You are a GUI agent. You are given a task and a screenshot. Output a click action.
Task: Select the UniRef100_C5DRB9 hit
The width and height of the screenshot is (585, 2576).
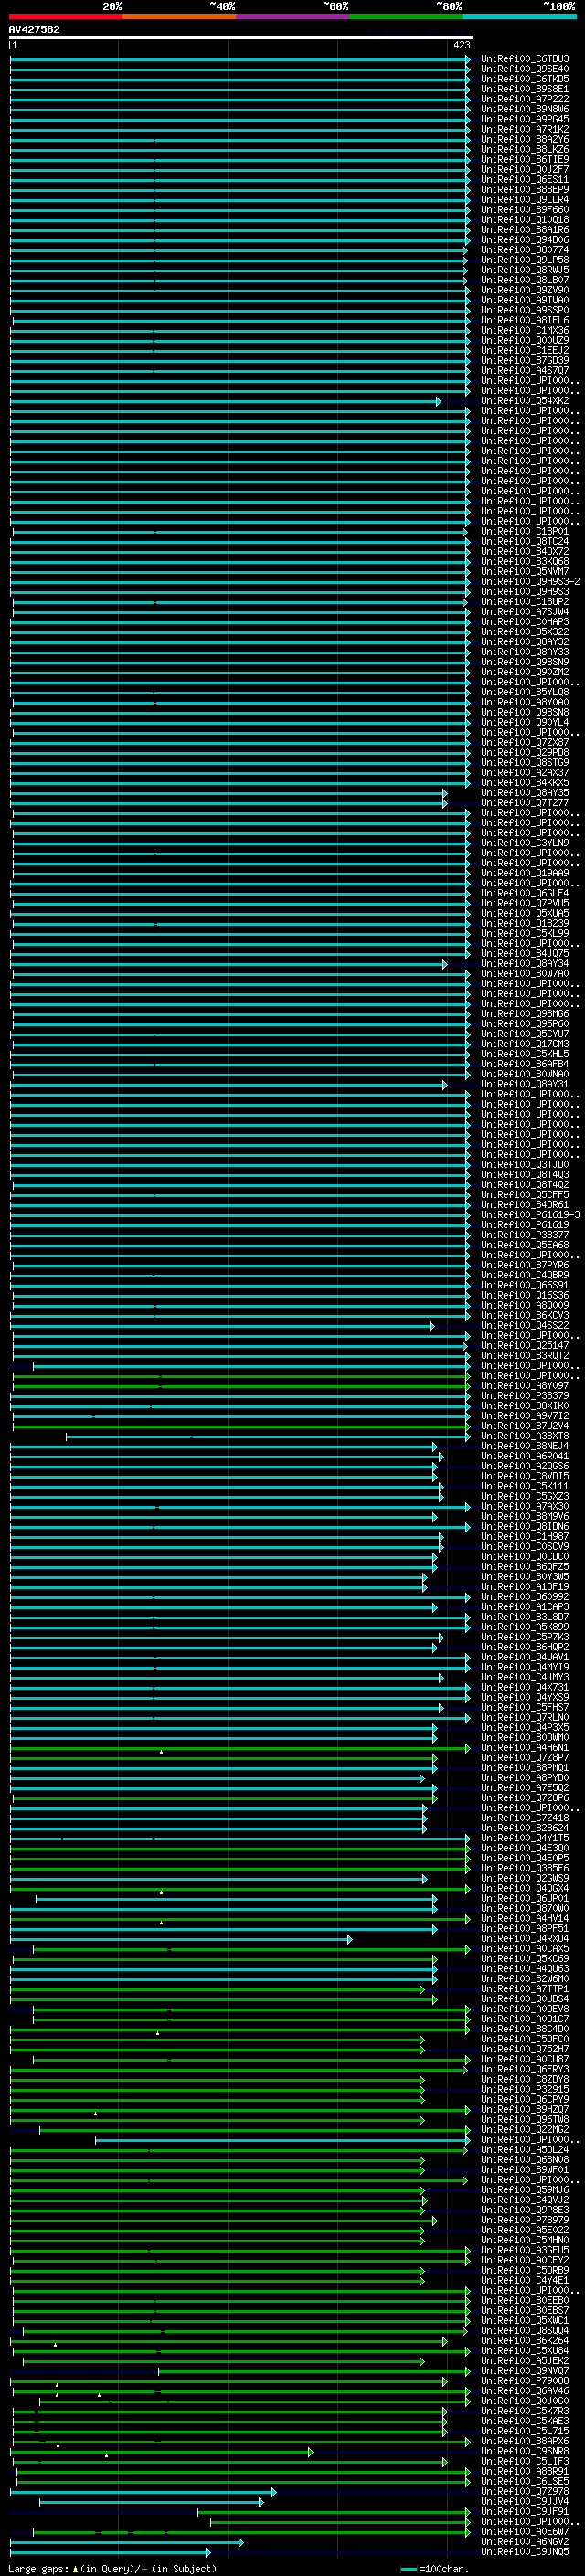tap(525, 2271)
